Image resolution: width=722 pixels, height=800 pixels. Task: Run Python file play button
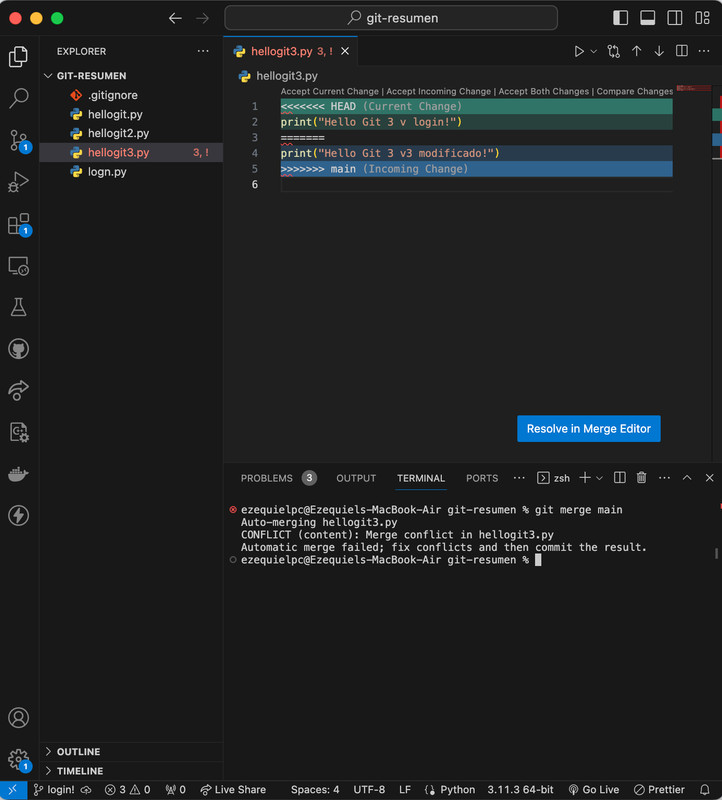pyautogui.click(x=579, y=51)
